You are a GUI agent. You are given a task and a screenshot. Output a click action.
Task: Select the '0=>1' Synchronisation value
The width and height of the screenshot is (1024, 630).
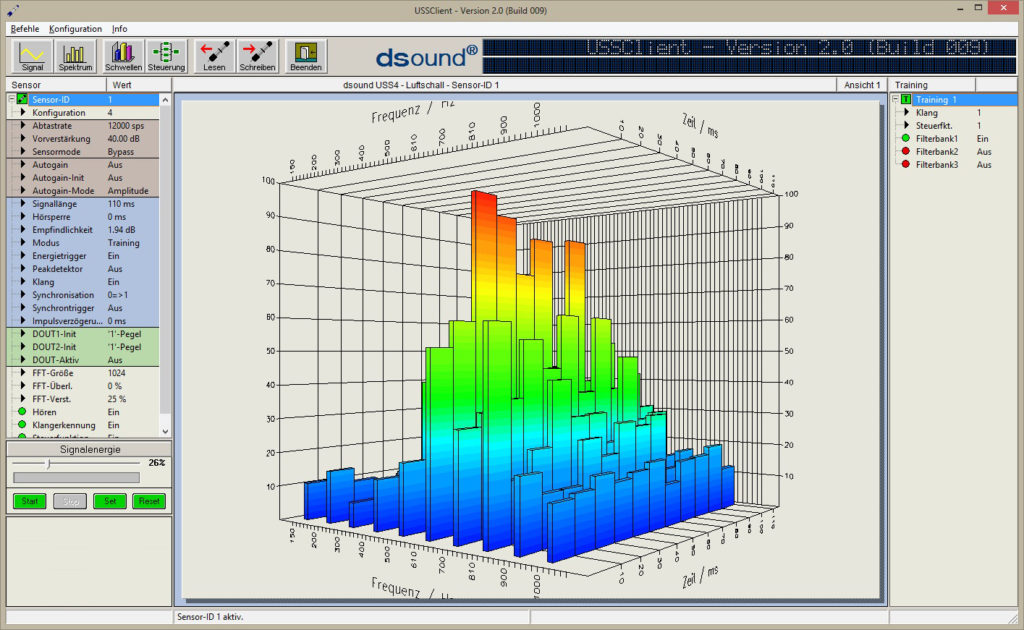(x=118, y=295)
